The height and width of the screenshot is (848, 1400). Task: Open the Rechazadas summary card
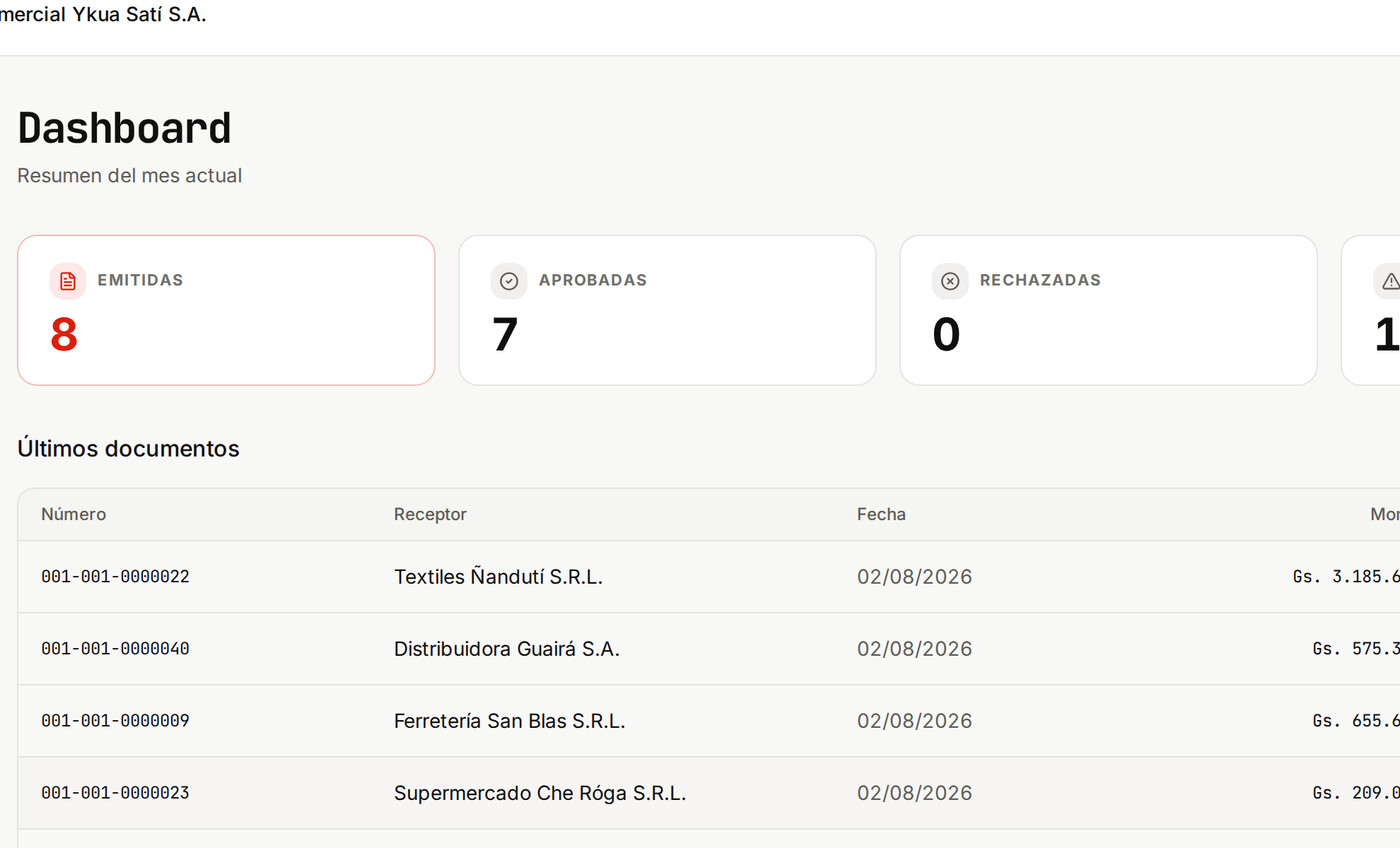click(x=1108, y=310)
